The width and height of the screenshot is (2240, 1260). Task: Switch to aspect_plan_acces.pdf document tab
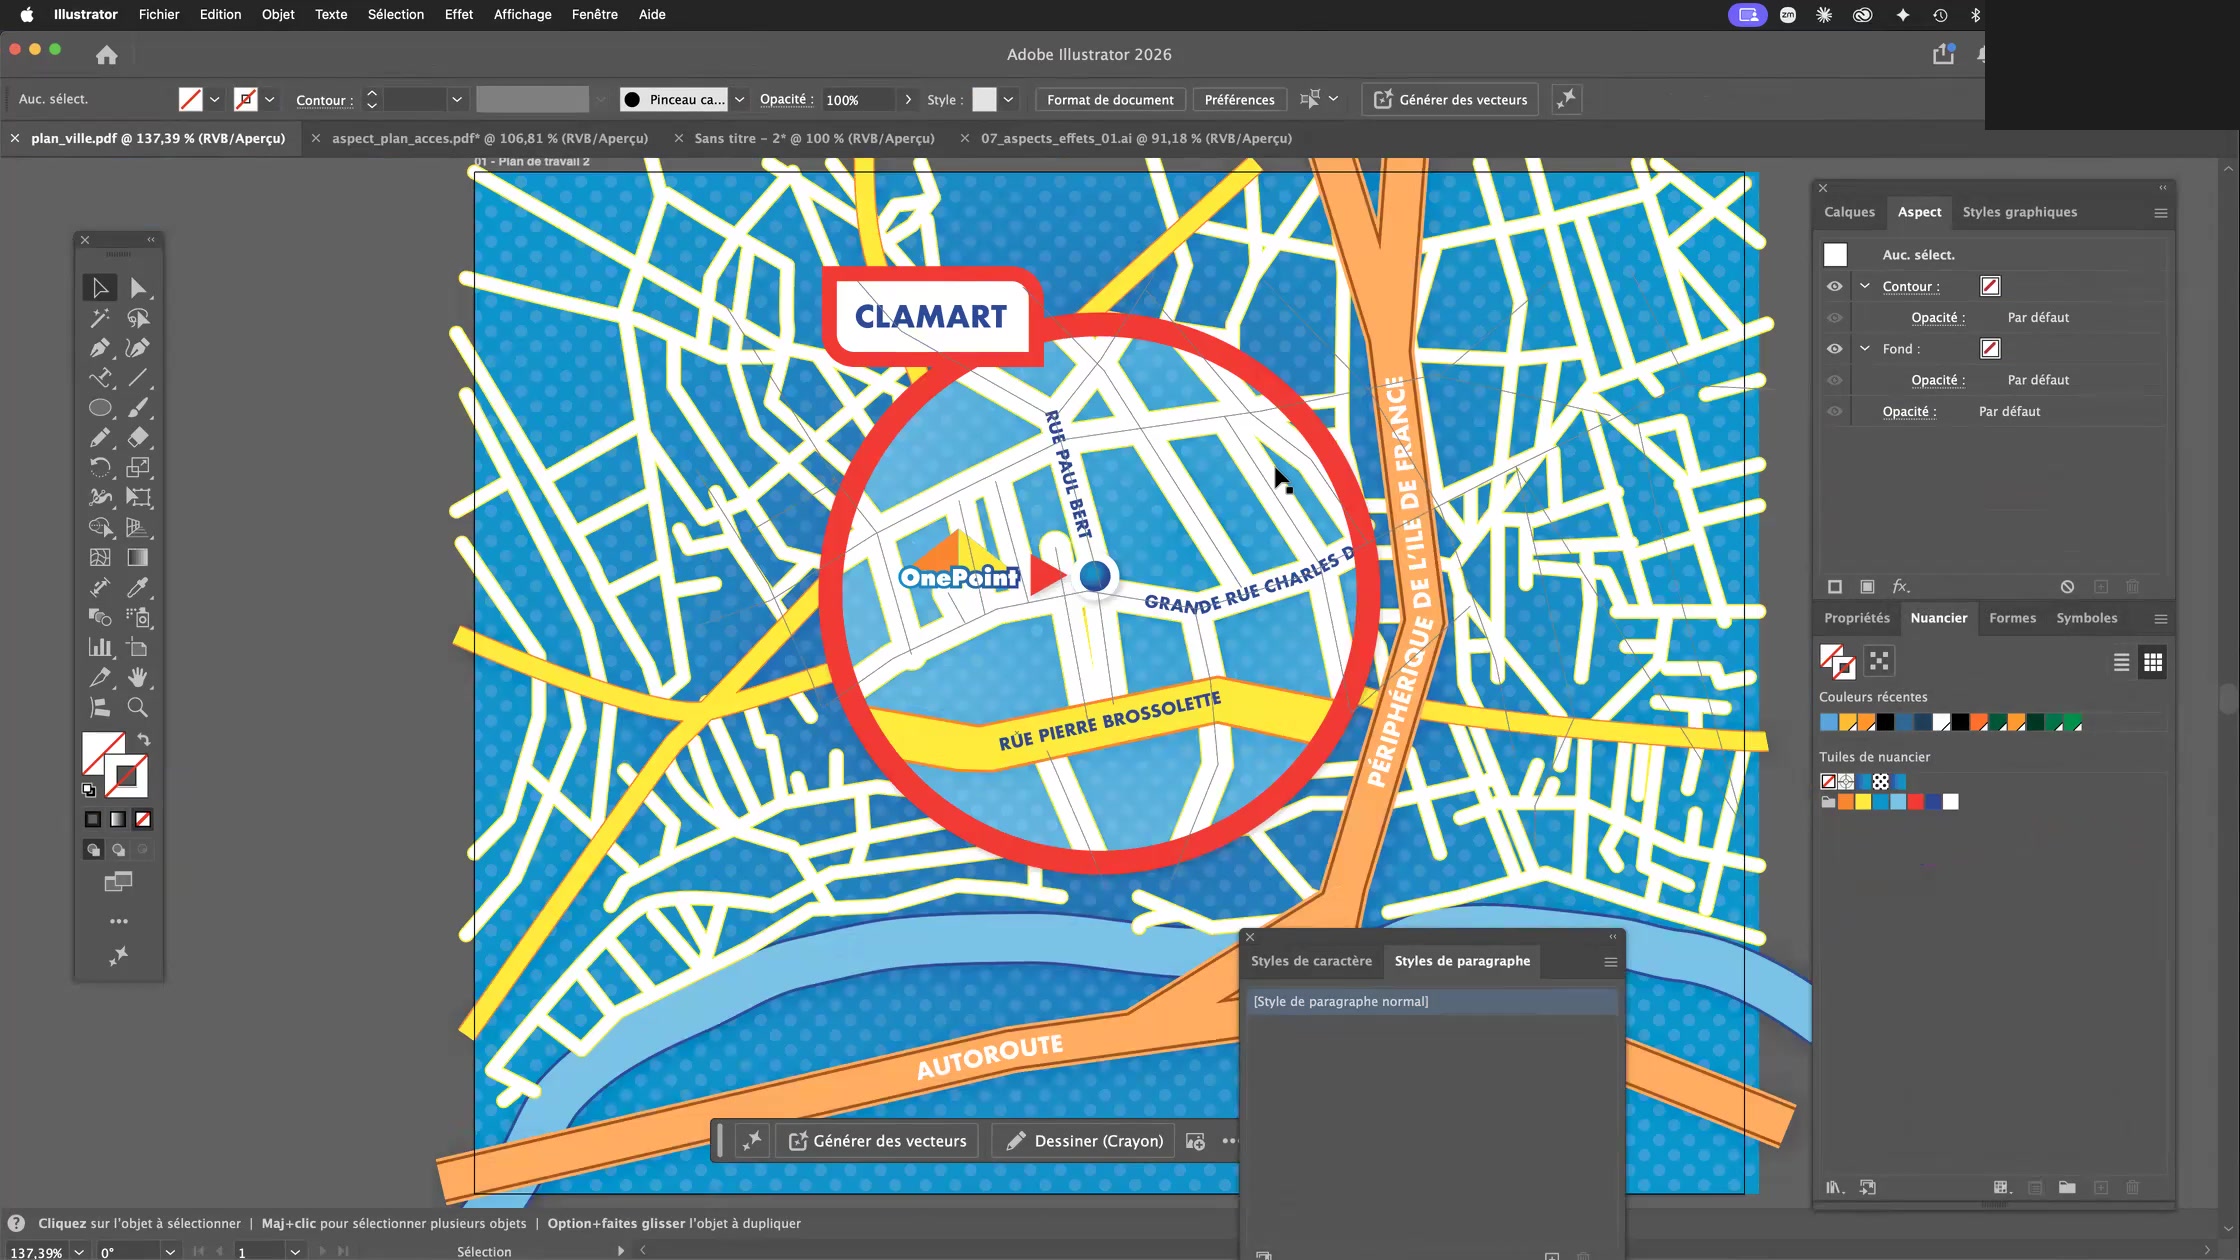pyautogui.click(x=490, y=138)
